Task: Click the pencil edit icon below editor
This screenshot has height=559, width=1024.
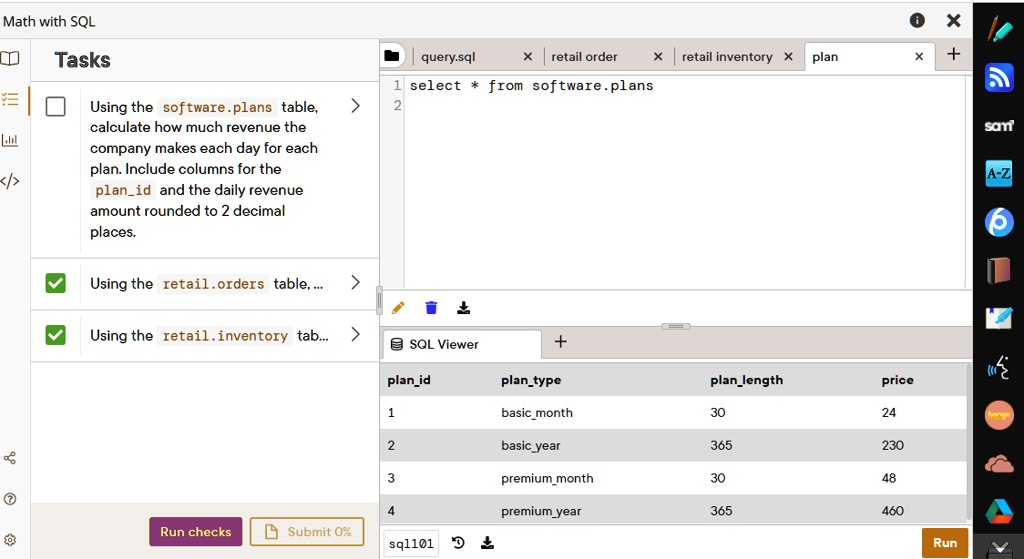Action: click(x=398, y=308)
